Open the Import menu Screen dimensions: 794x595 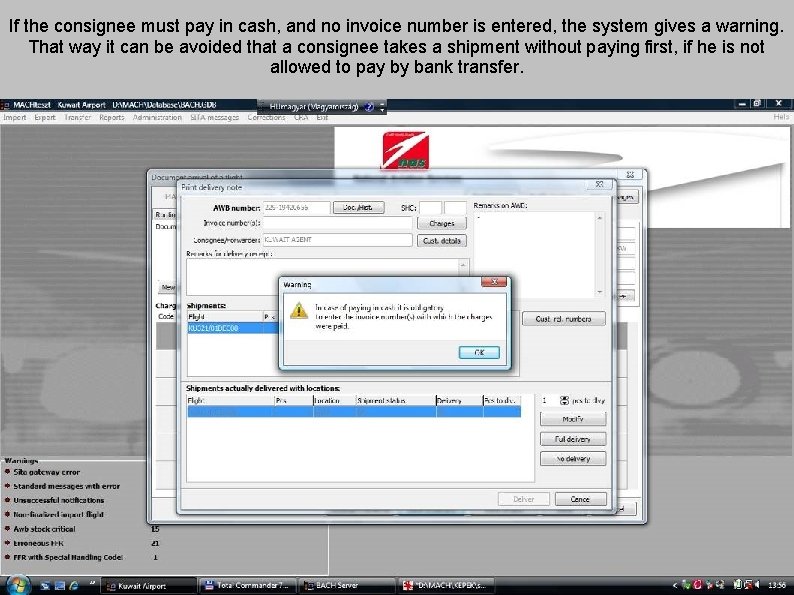[x=15, y=117]
